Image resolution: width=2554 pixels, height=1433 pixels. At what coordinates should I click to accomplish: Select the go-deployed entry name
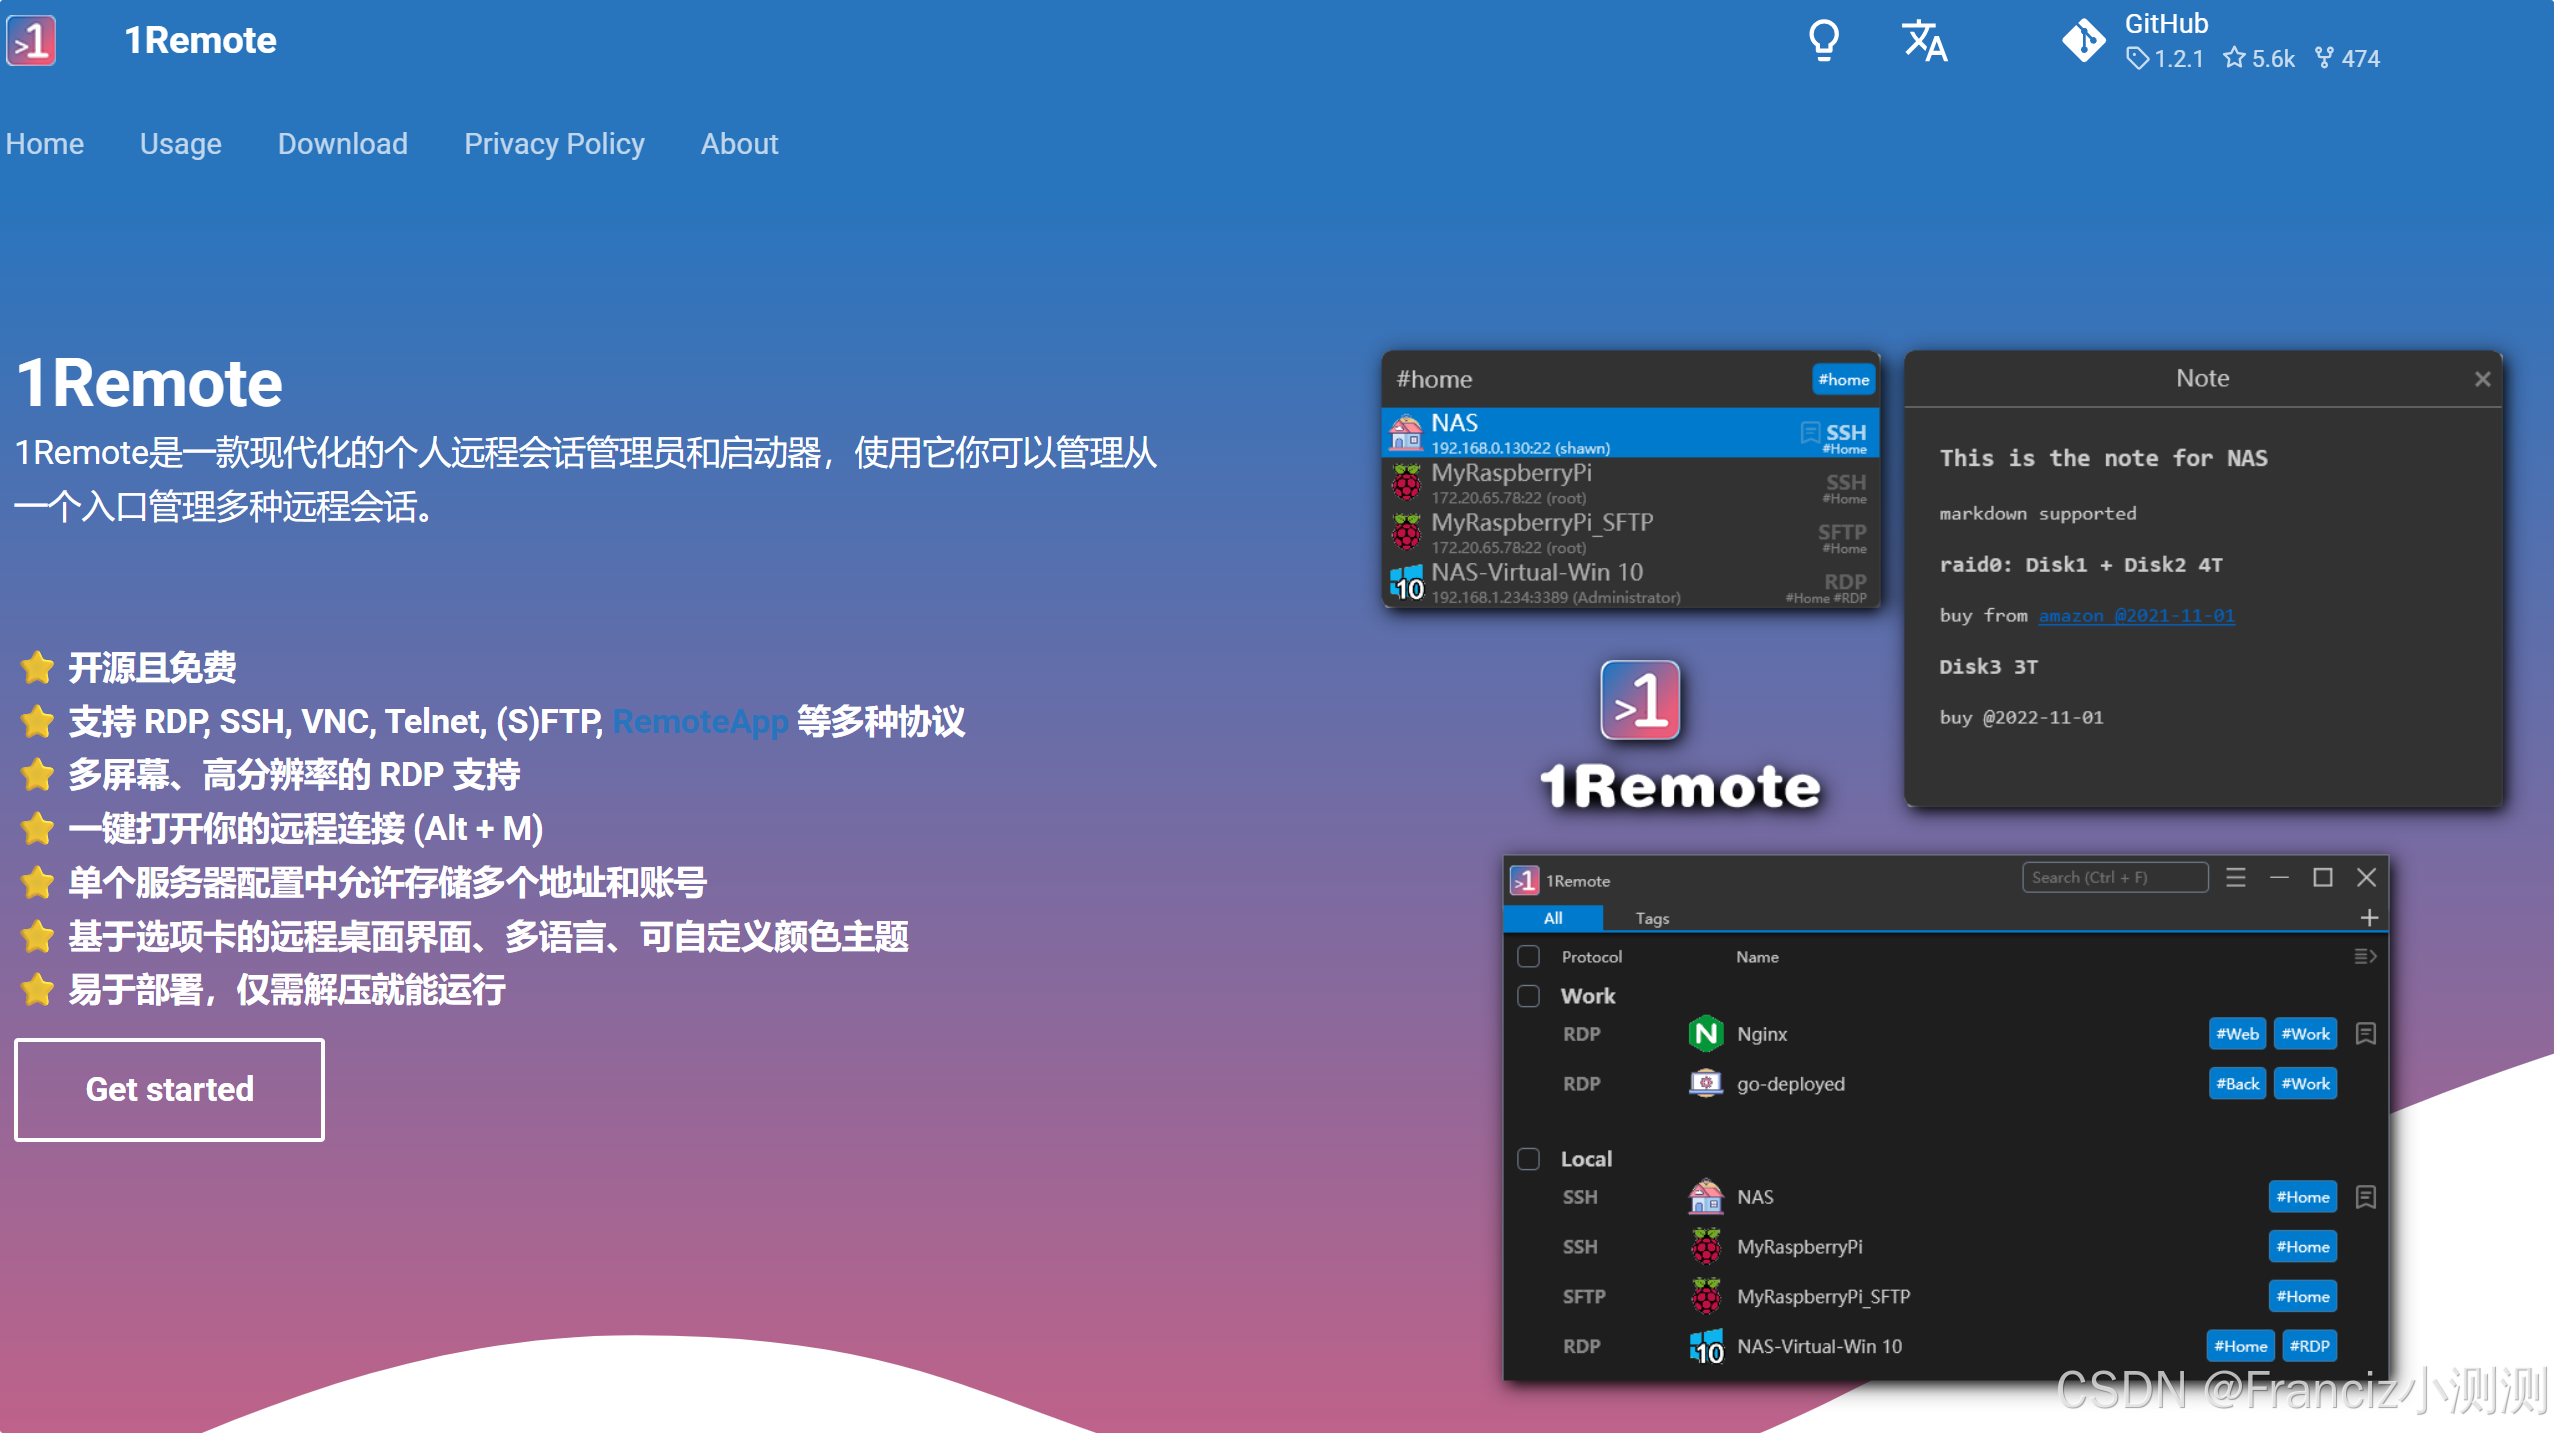pos(1790,1084)
